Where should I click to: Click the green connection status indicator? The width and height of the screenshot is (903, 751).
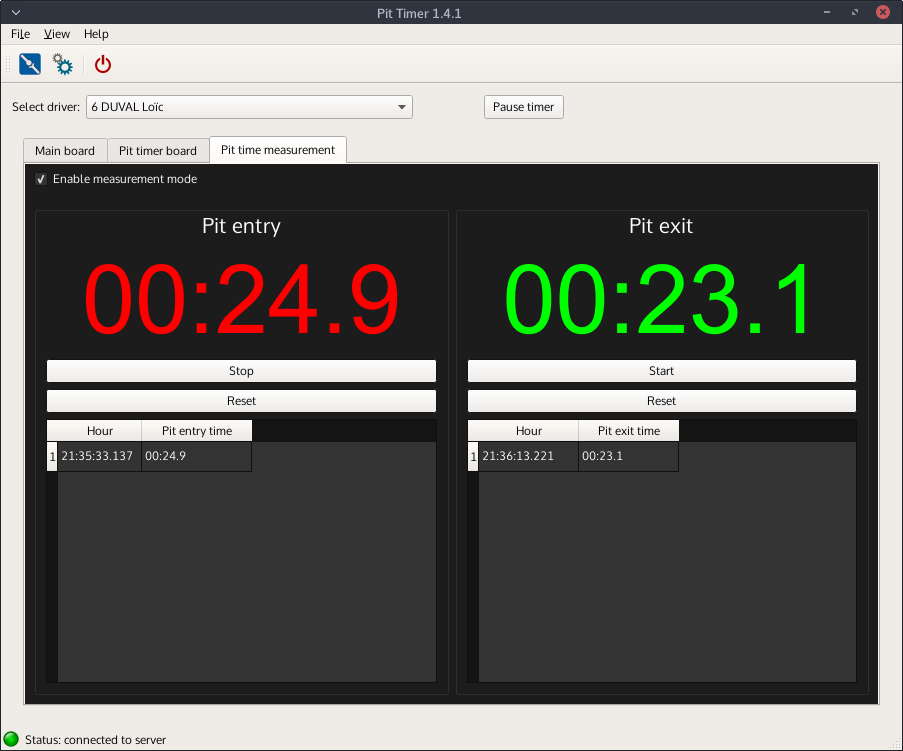(x=11, y=739)
